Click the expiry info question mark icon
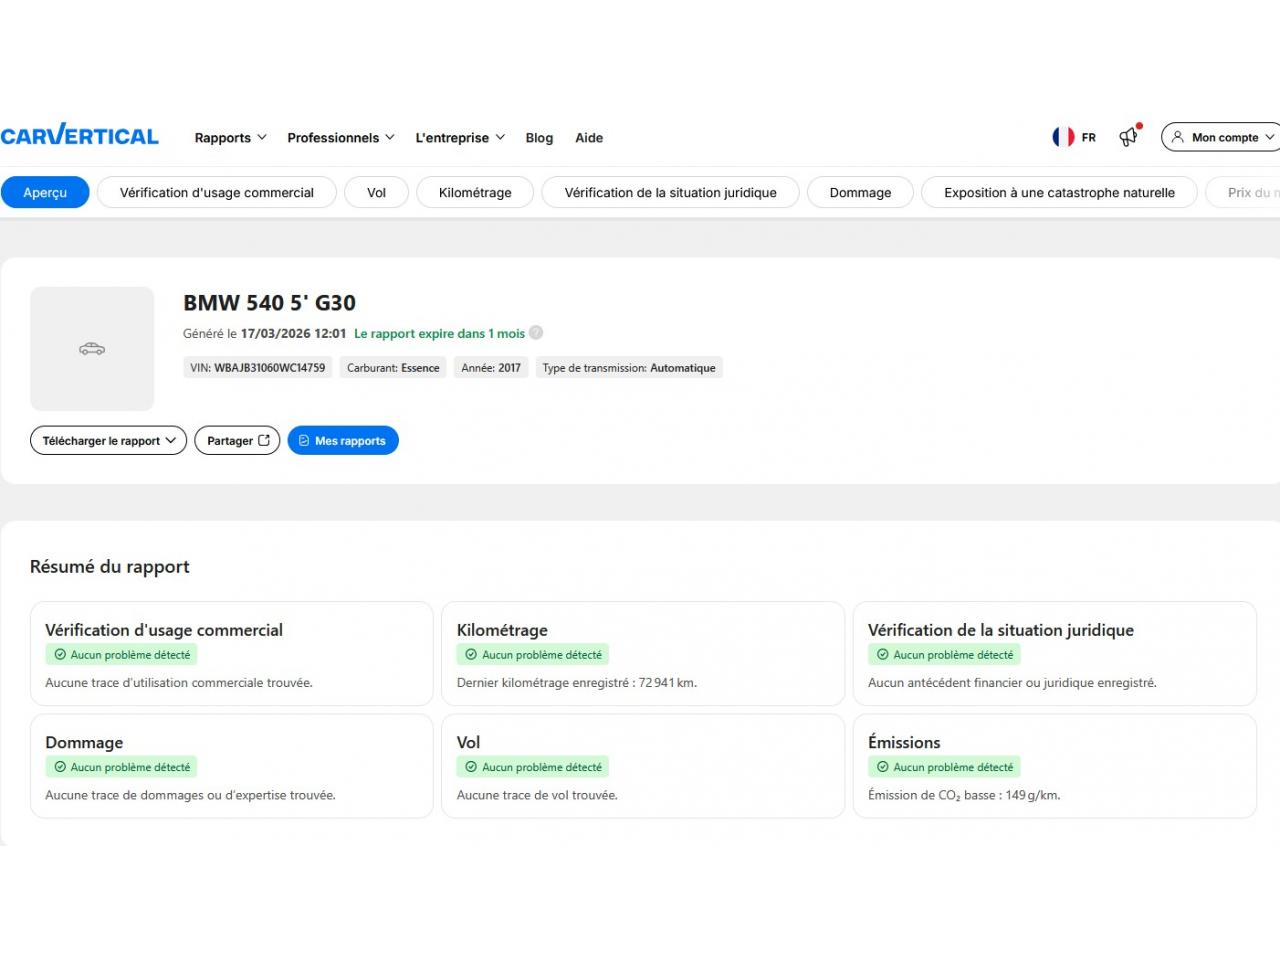 click(x=536, y=333)
